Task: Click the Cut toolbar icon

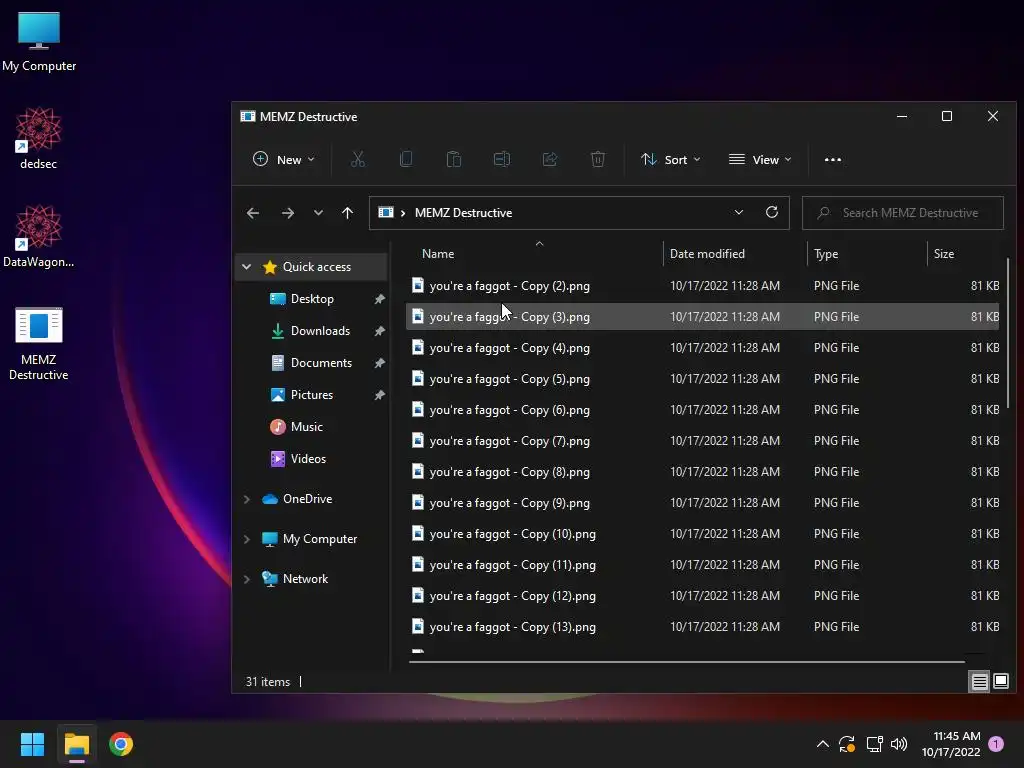Action: (358, 159)
